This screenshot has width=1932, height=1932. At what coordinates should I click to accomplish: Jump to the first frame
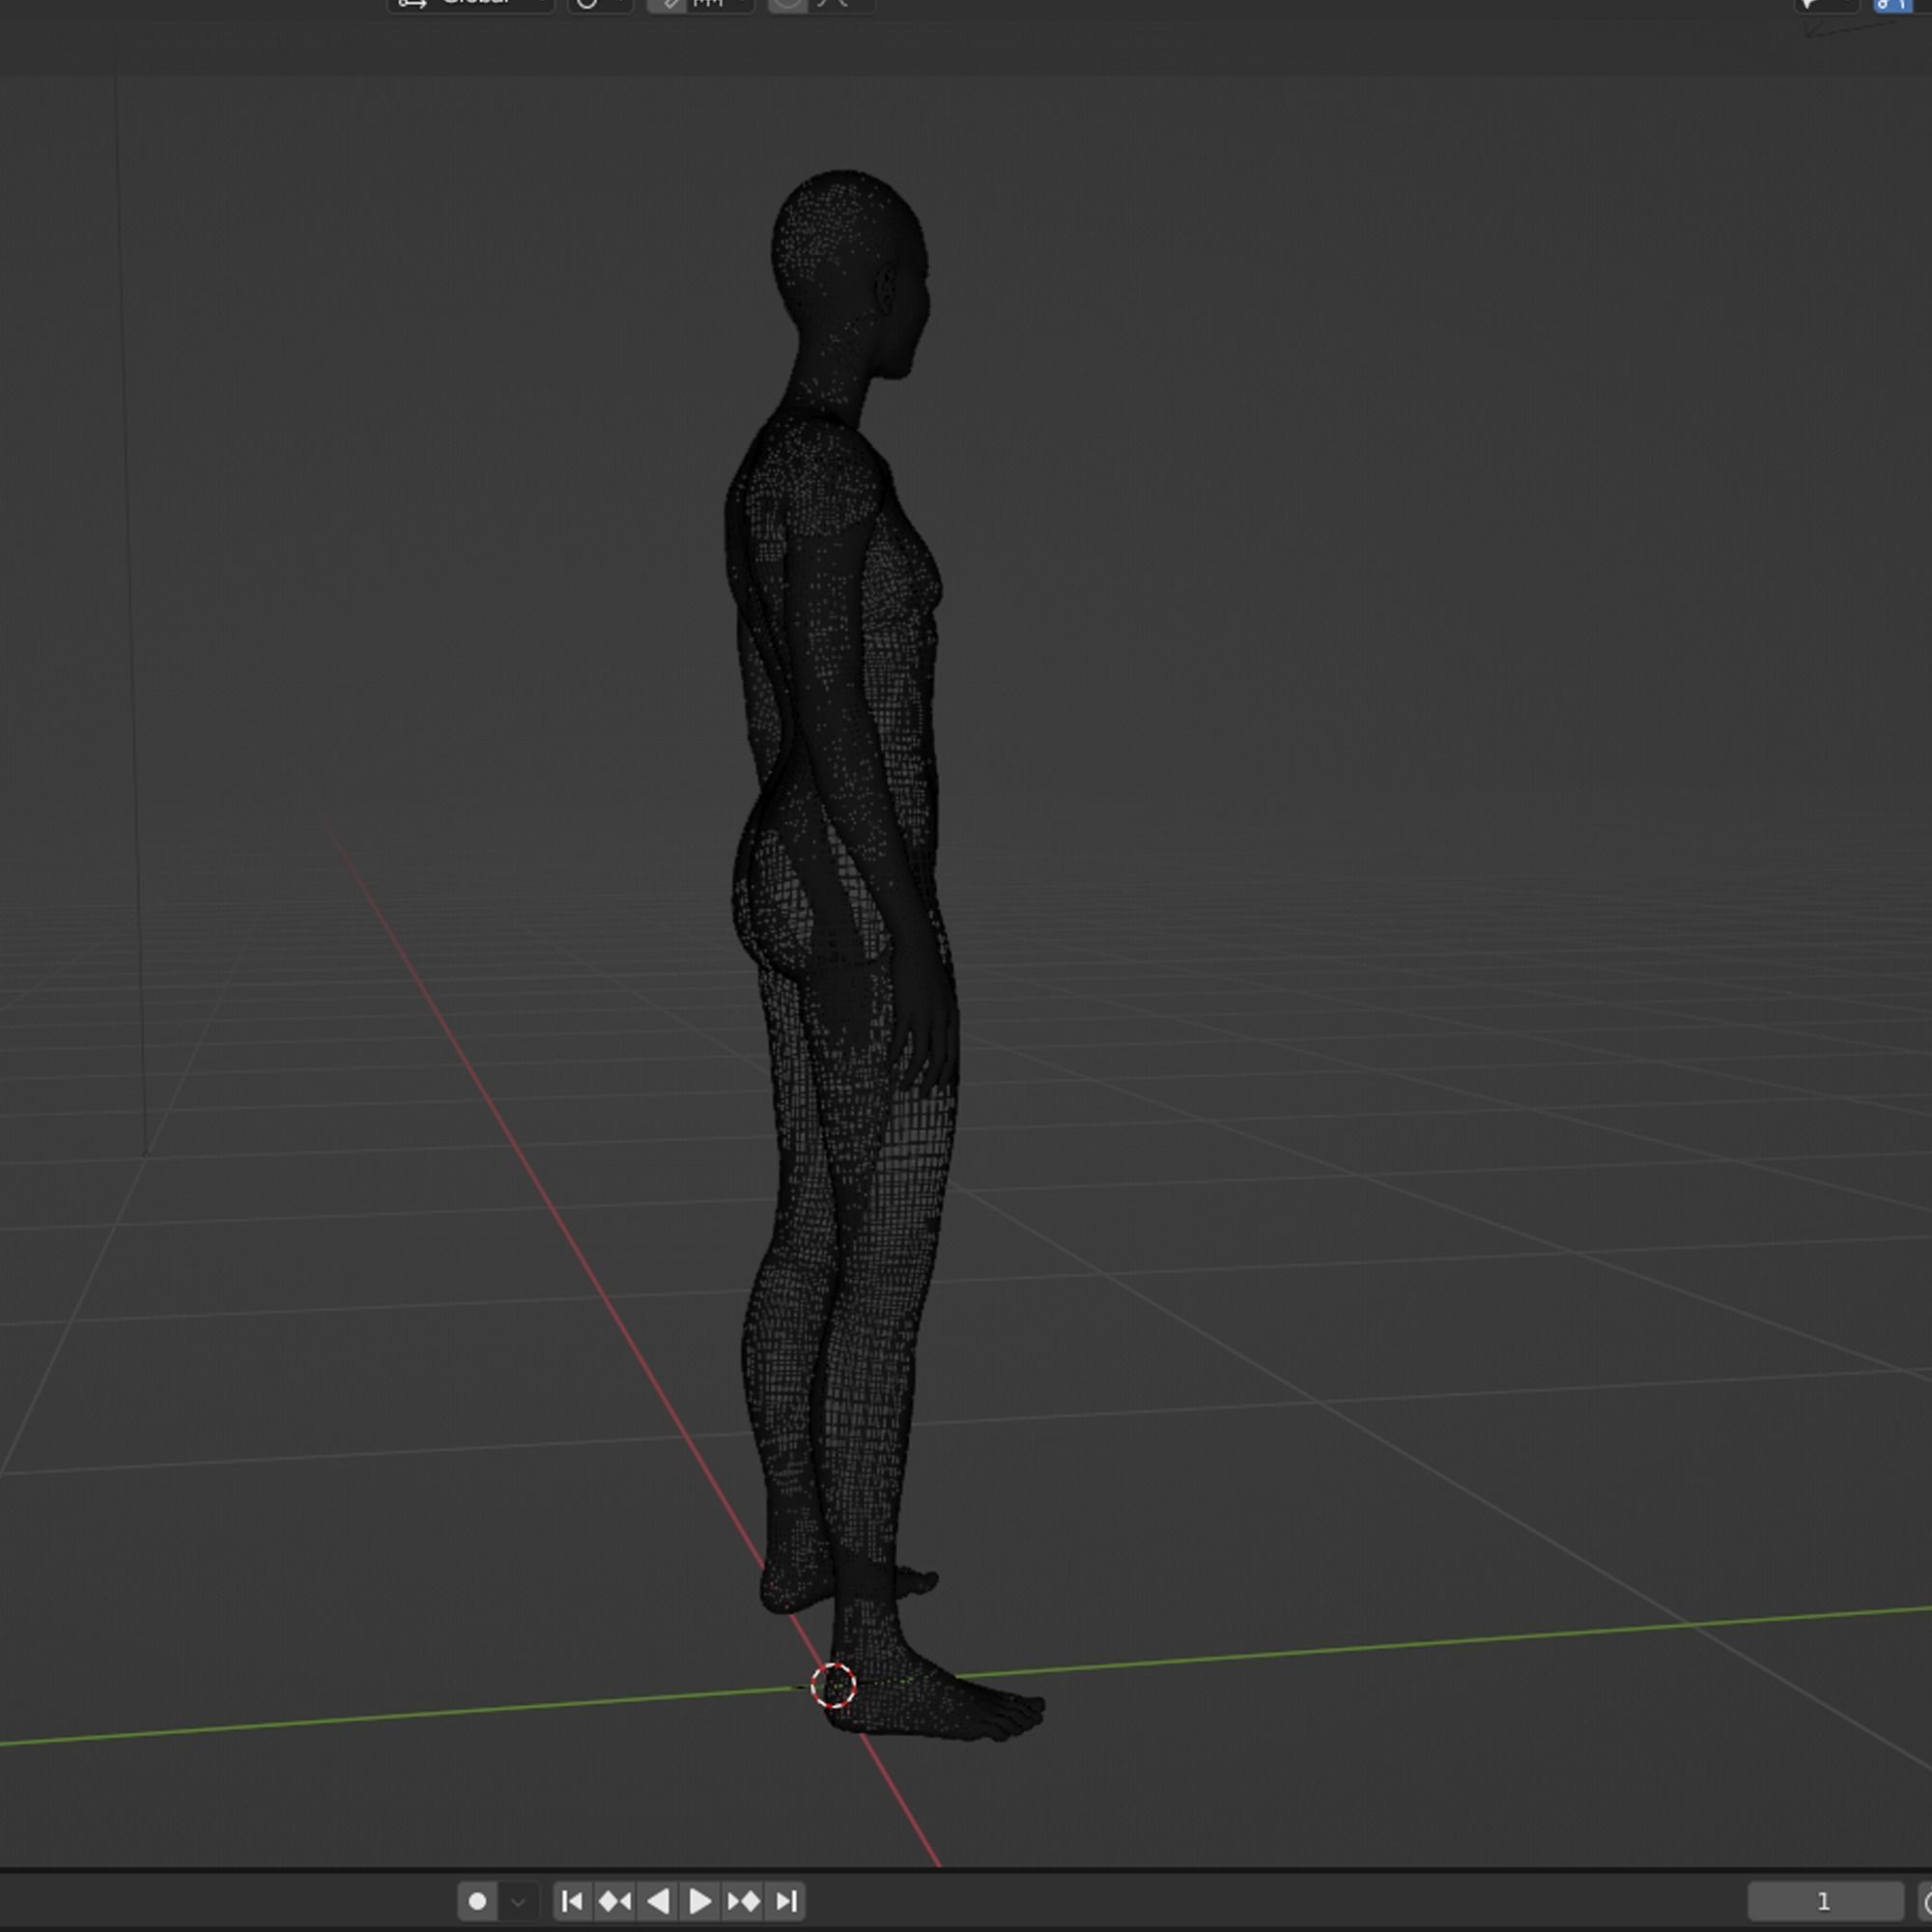click(572, 1901)
